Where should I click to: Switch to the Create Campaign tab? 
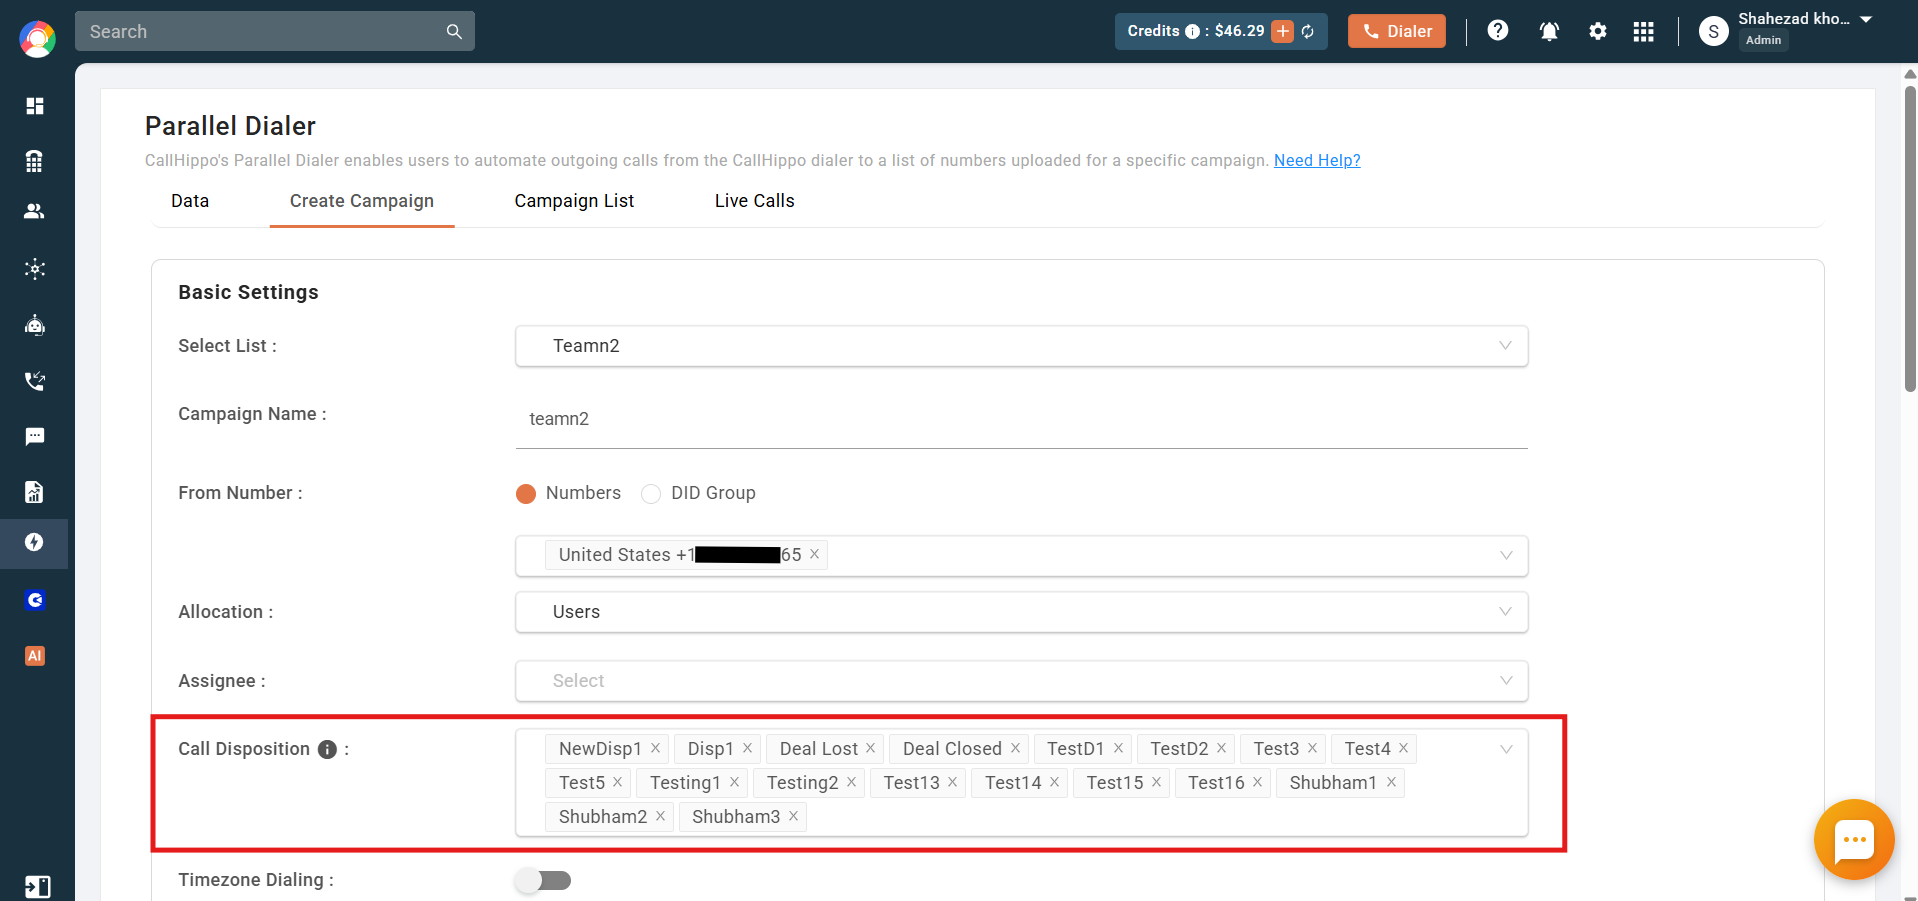tap(362, 201)
